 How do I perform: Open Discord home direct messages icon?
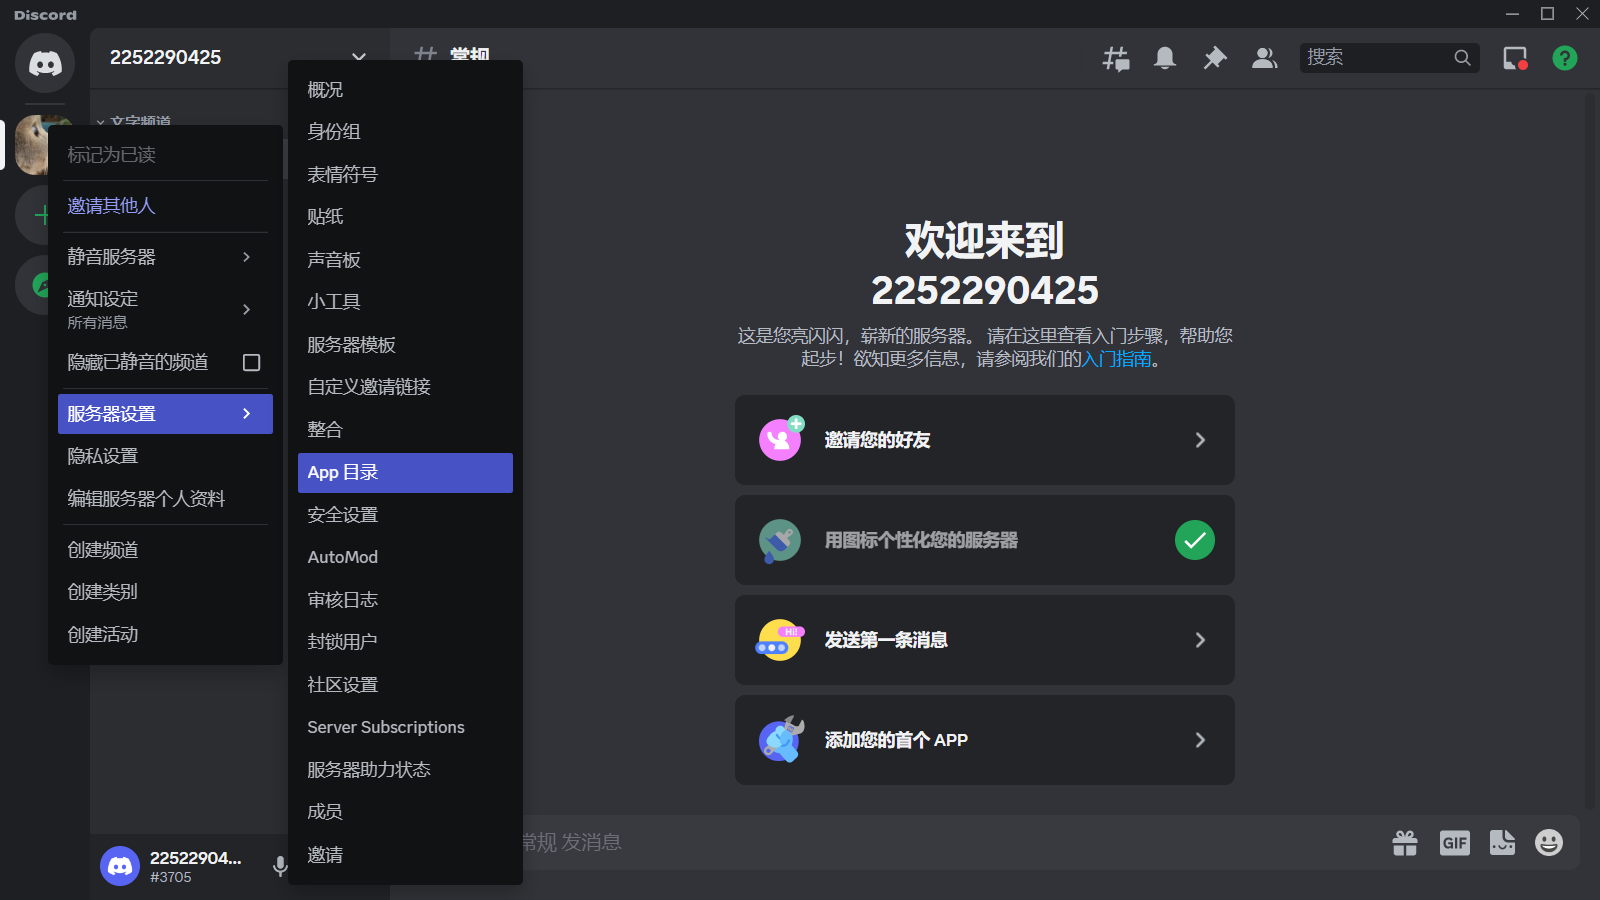click(x=45, y=63)
